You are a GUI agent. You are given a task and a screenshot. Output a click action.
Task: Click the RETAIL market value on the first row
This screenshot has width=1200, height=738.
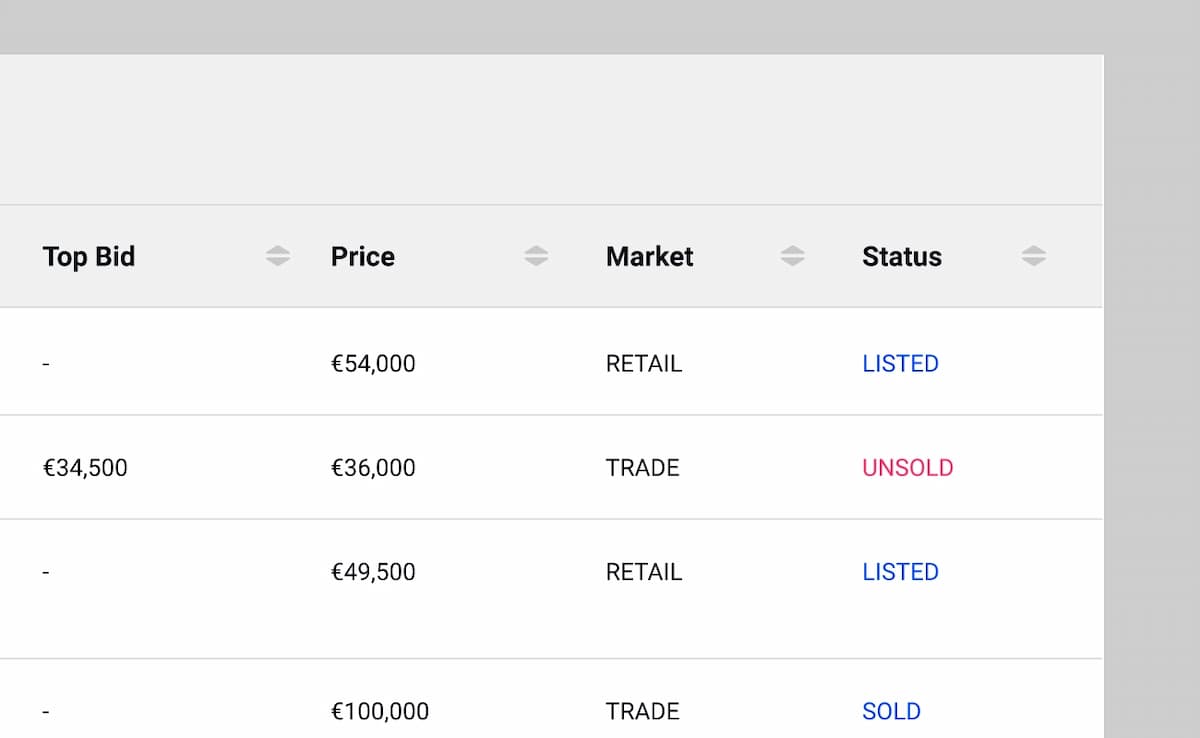643,363
